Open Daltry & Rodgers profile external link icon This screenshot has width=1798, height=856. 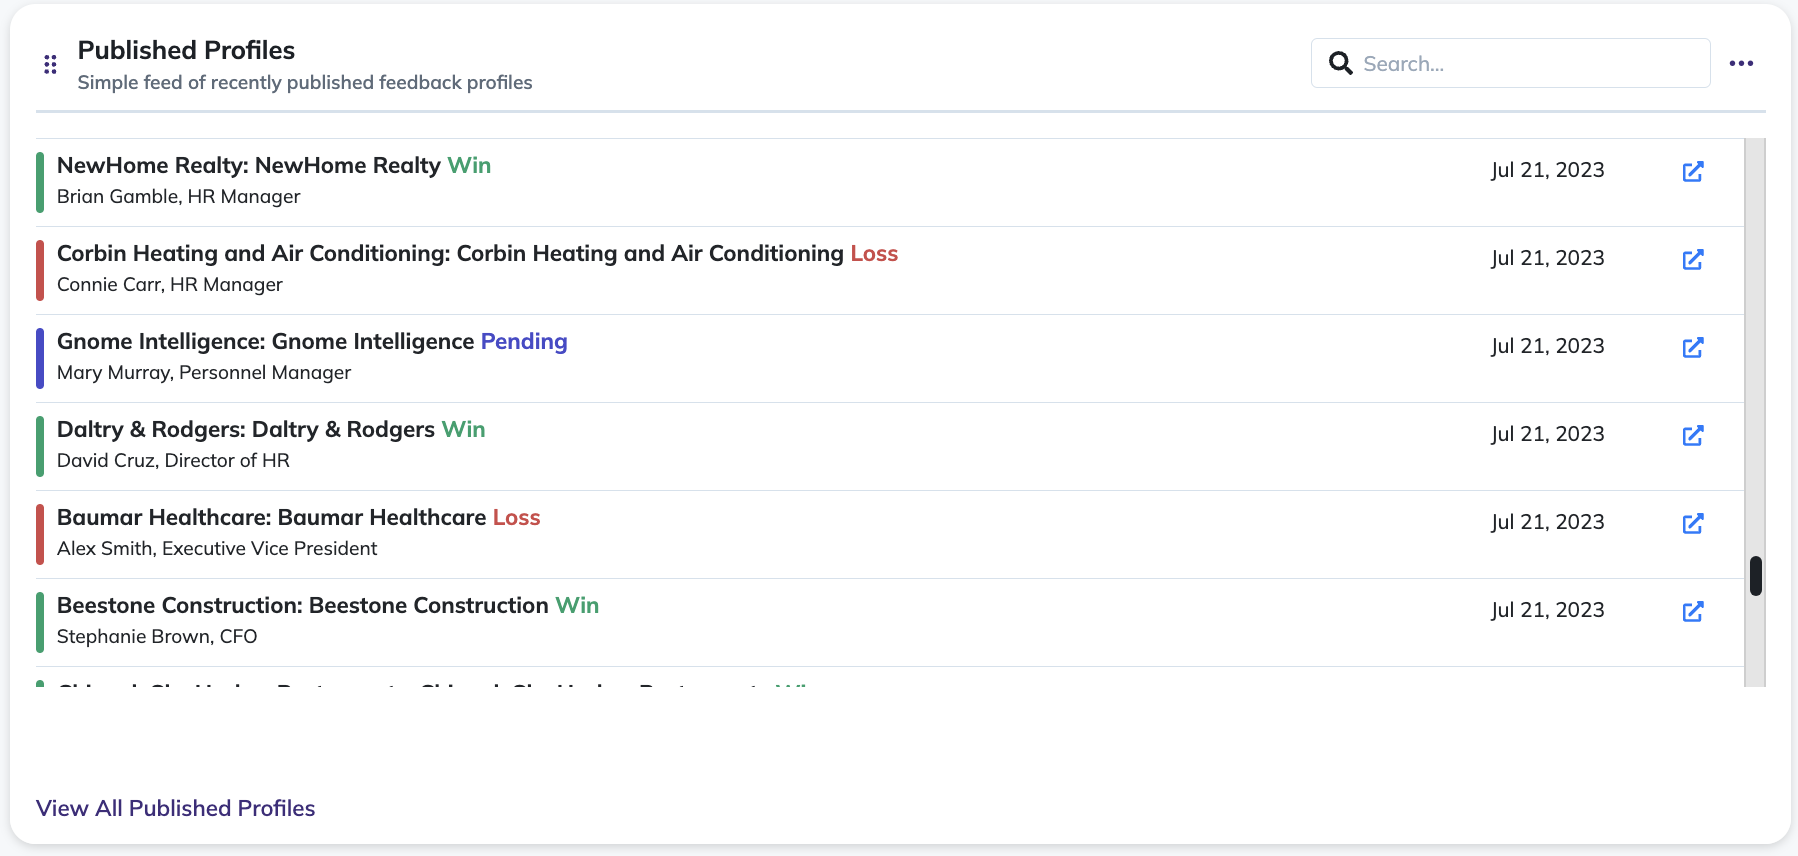pos(1692,436)
